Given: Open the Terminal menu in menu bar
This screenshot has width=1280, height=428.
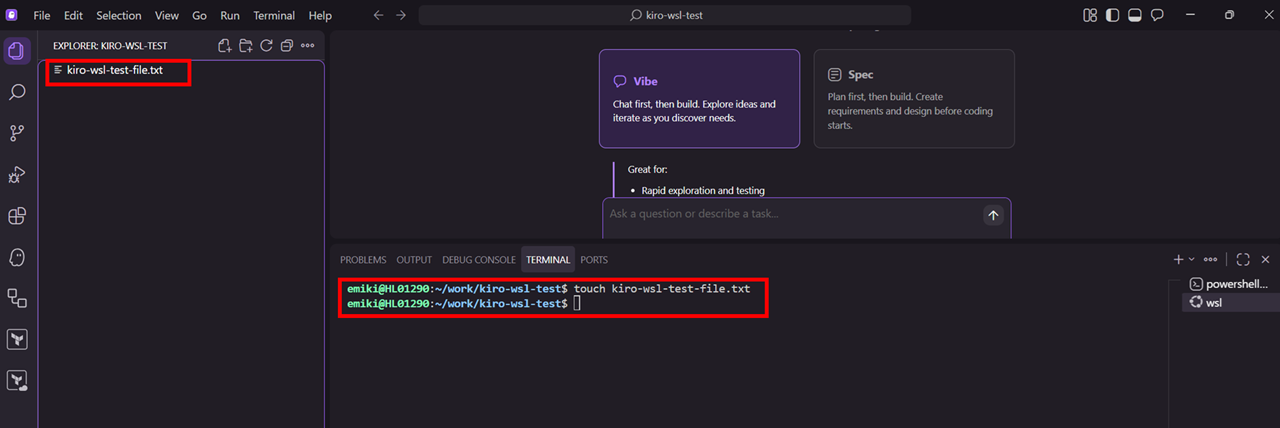Looking at the screenshot, I should click(274, 16).
